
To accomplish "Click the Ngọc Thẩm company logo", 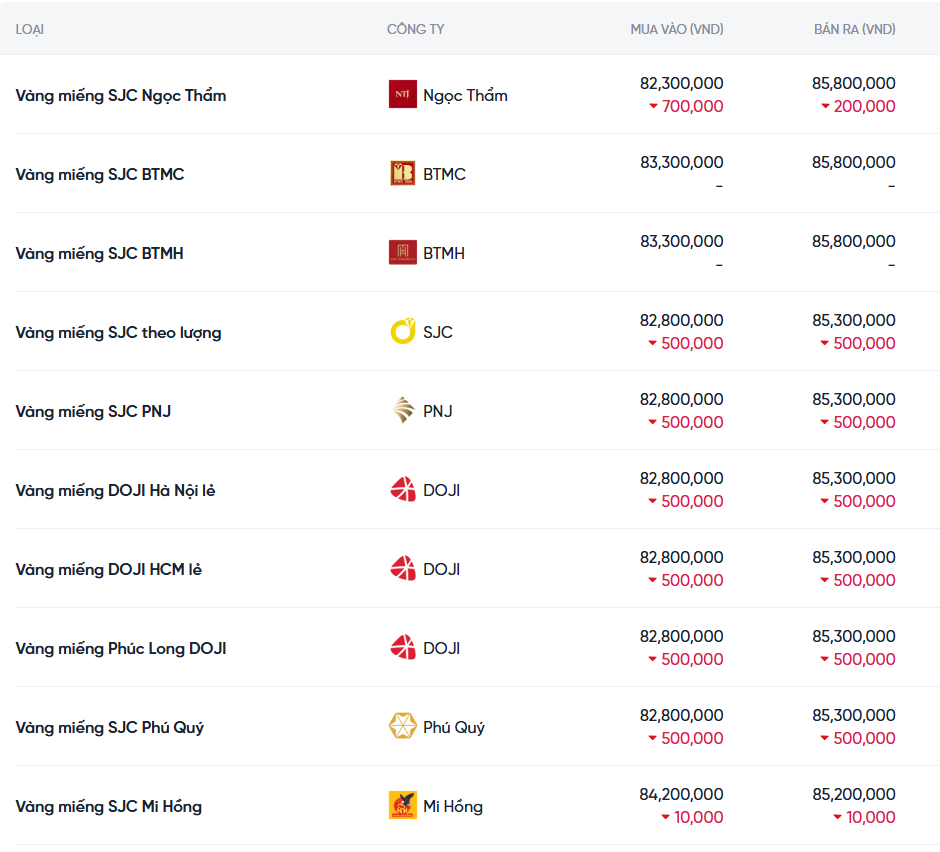I will pyautogui.click(x=402, y=94).
